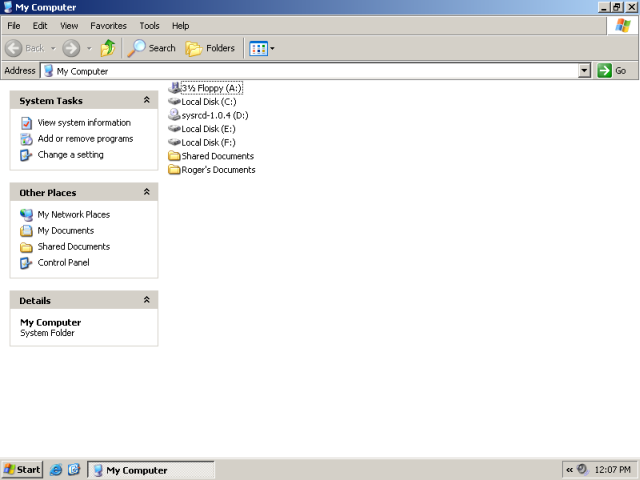
Task: Go up one folder level icon
Action: [x=108, y=48]
